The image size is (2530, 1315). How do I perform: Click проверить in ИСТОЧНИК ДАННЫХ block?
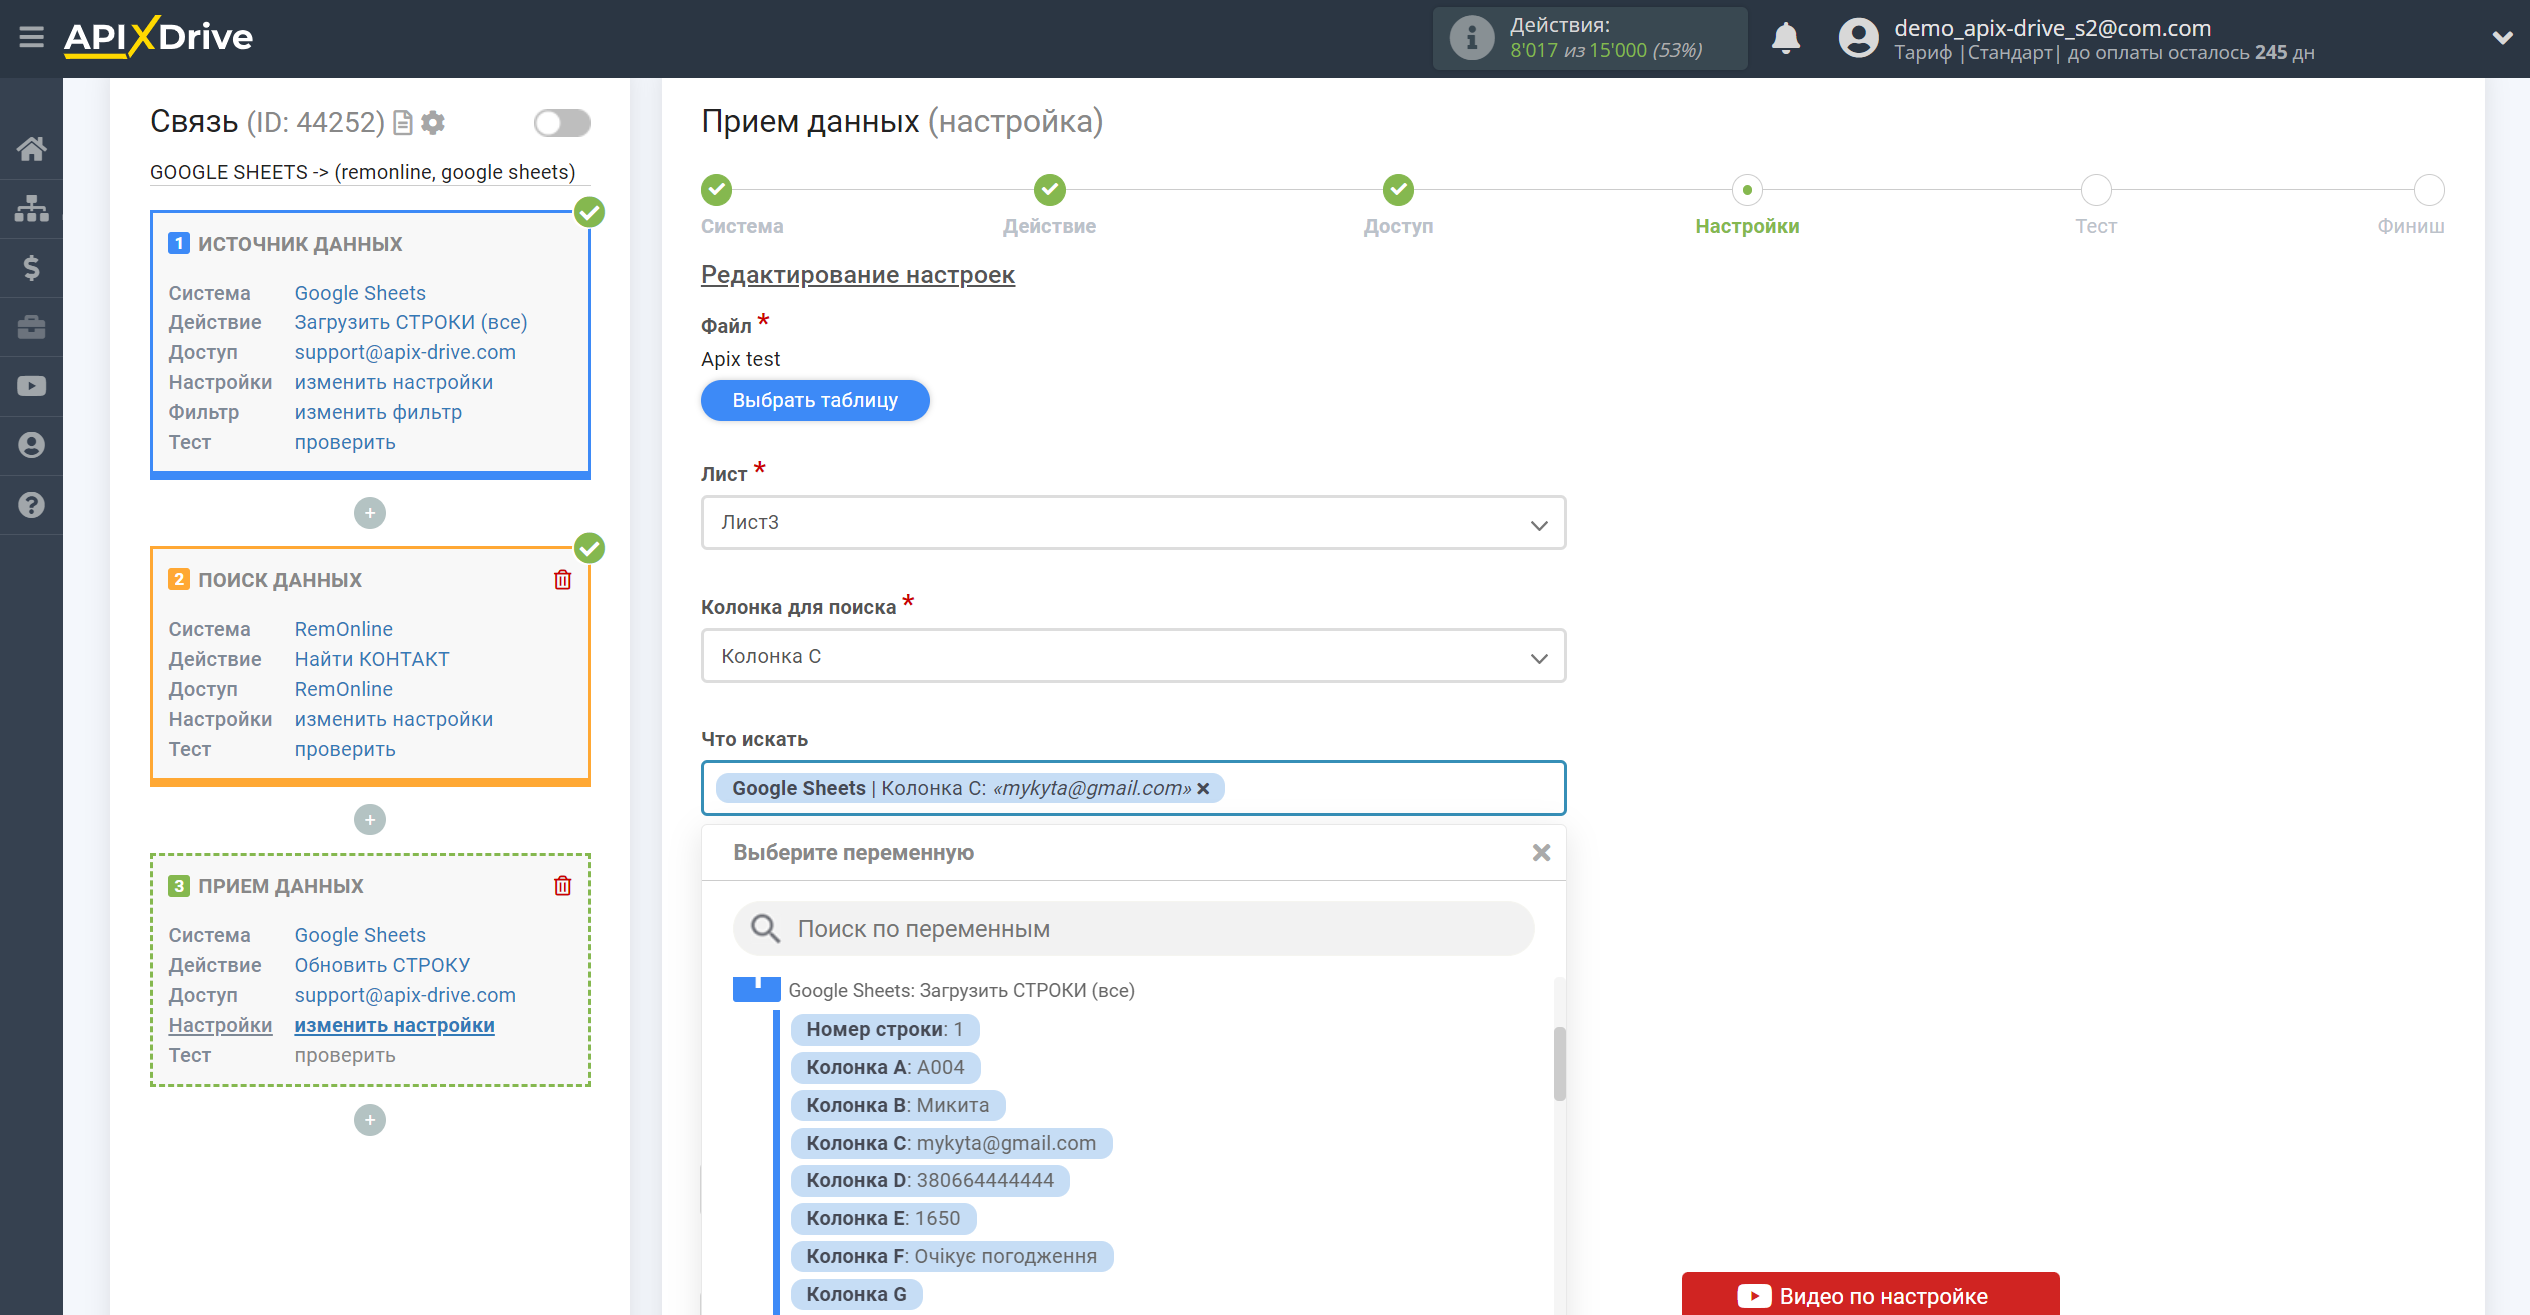tap(345, 443)
